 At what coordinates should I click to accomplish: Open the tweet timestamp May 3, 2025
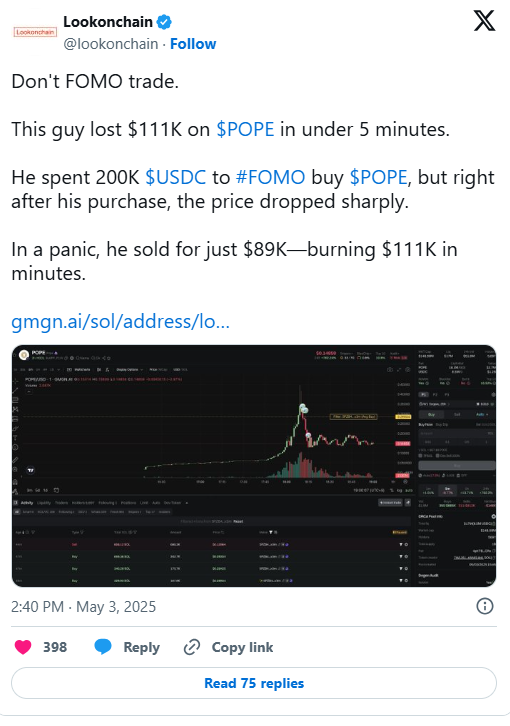(83, 607)
